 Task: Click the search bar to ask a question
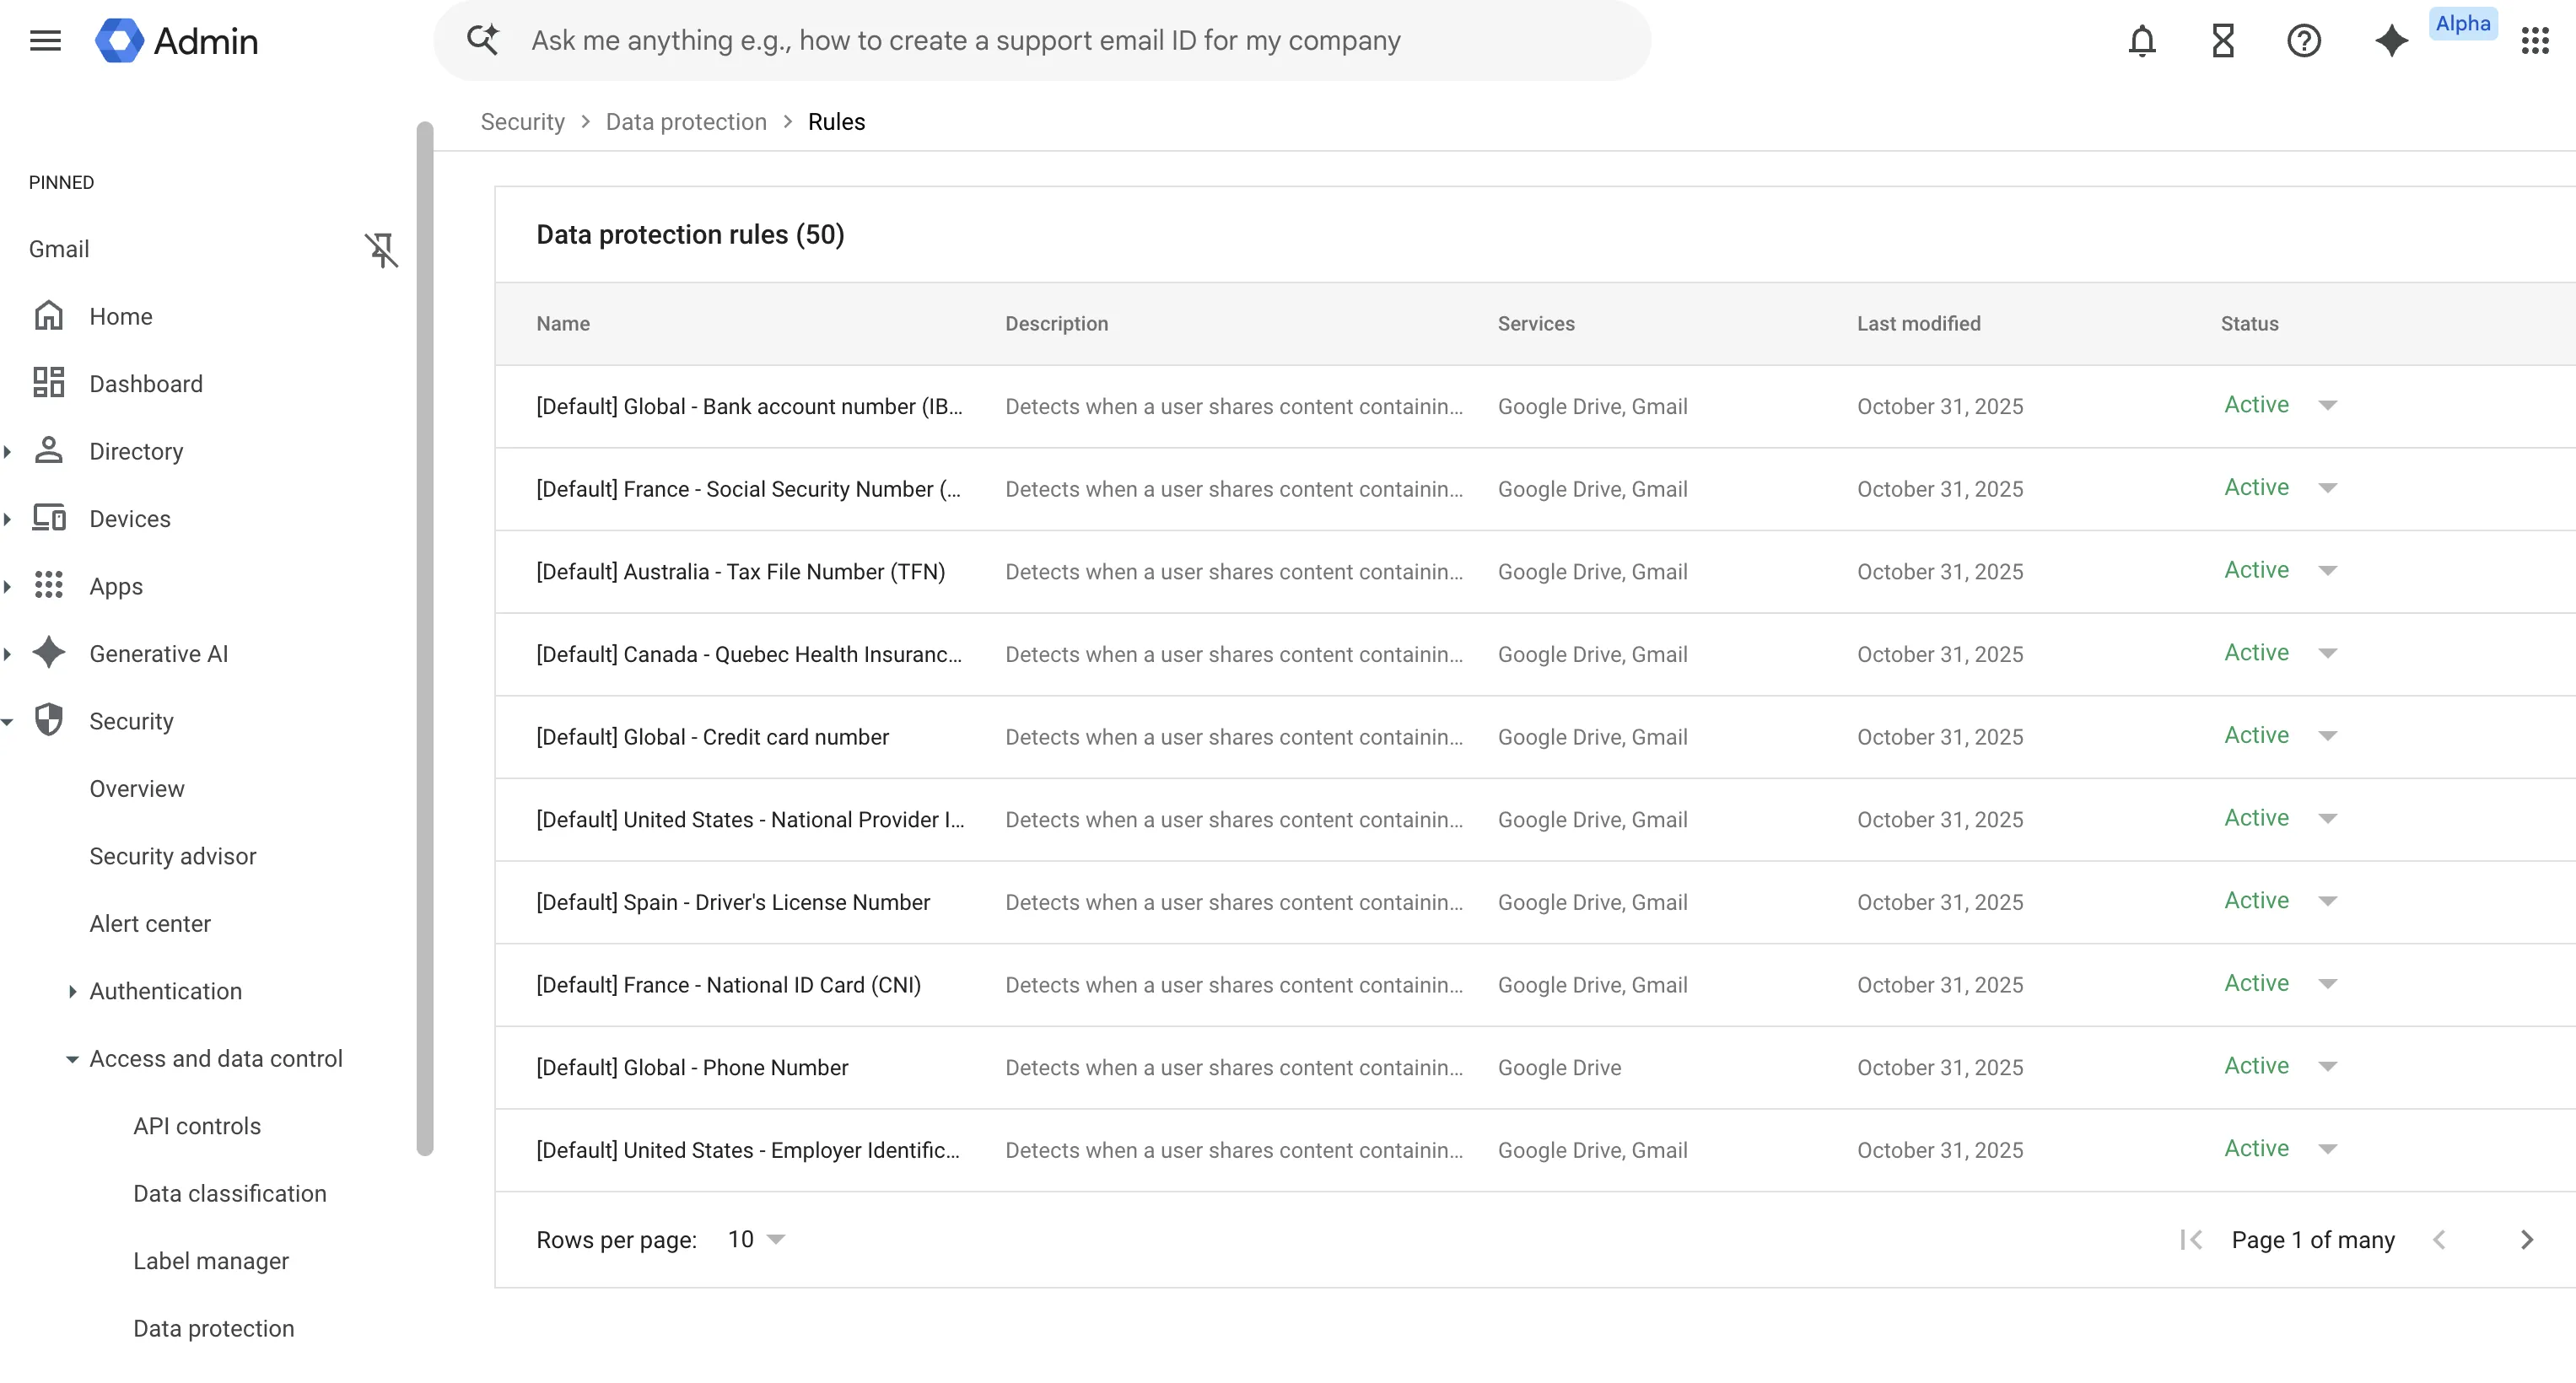coord(1040,40)
